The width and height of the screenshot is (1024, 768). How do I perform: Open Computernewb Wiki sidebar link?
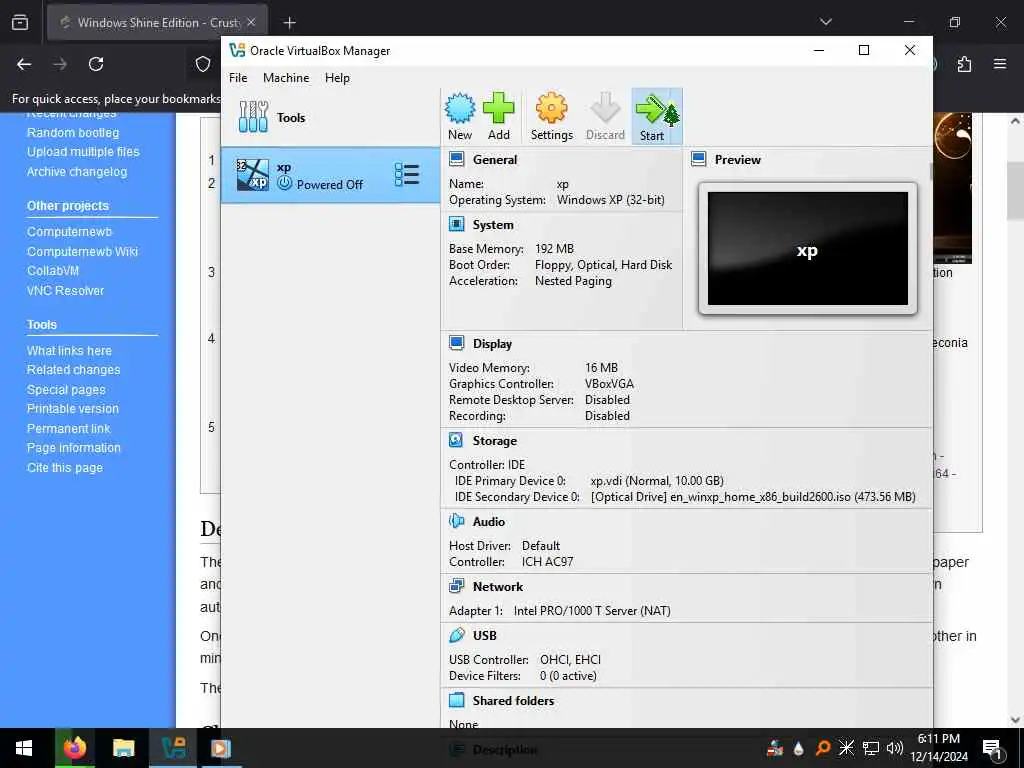[82, 251]
